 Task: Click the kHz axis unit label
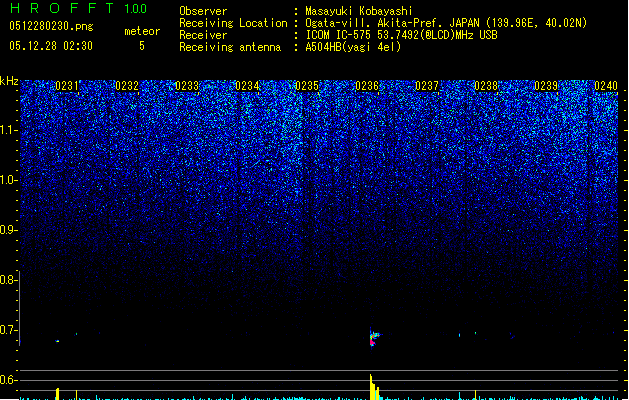click(9, 81)
